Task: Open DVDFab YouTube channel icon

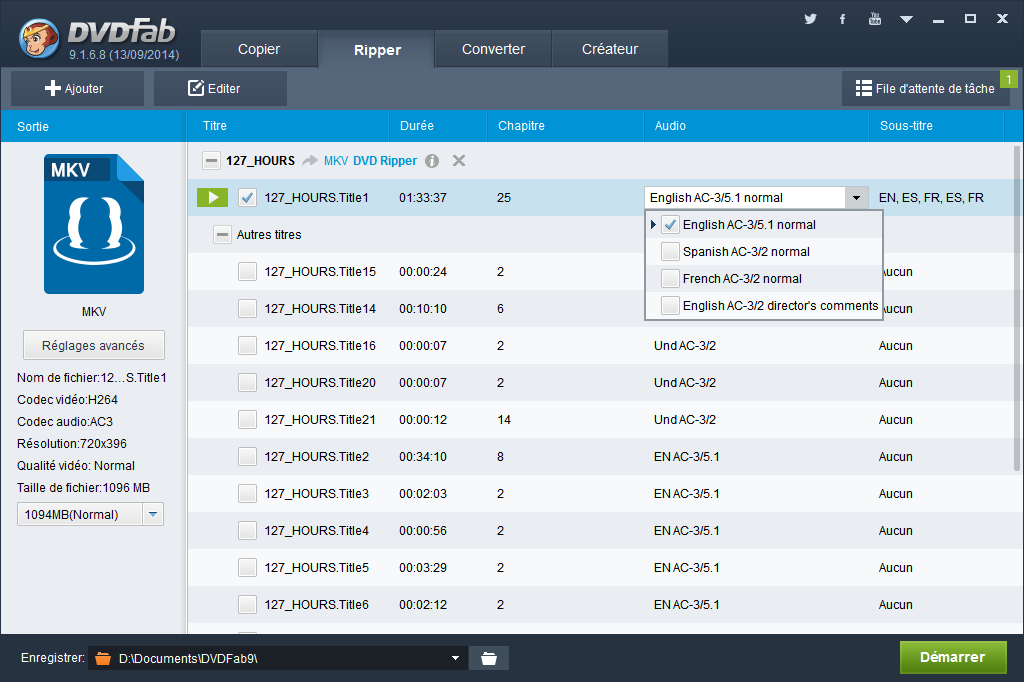Action: [x=875, y=19]
